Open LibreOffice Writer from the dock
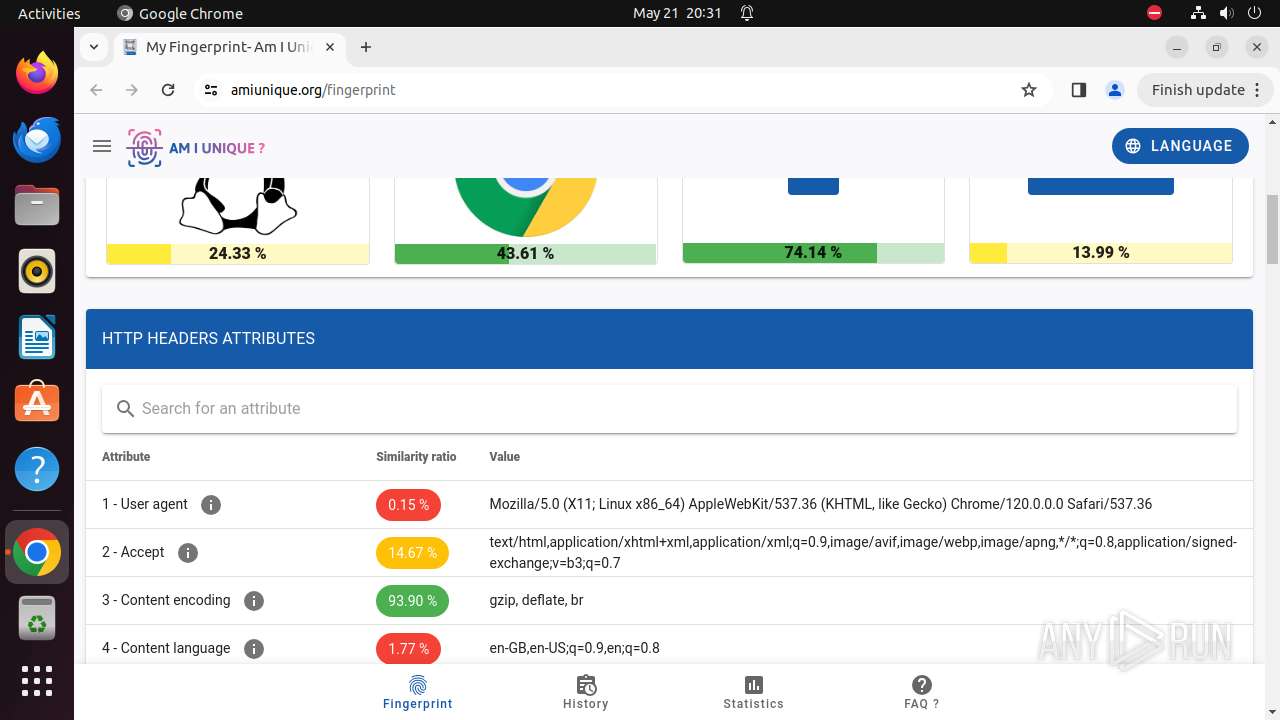This screenshot has width=1280, height=720. [x=37, y=337]
